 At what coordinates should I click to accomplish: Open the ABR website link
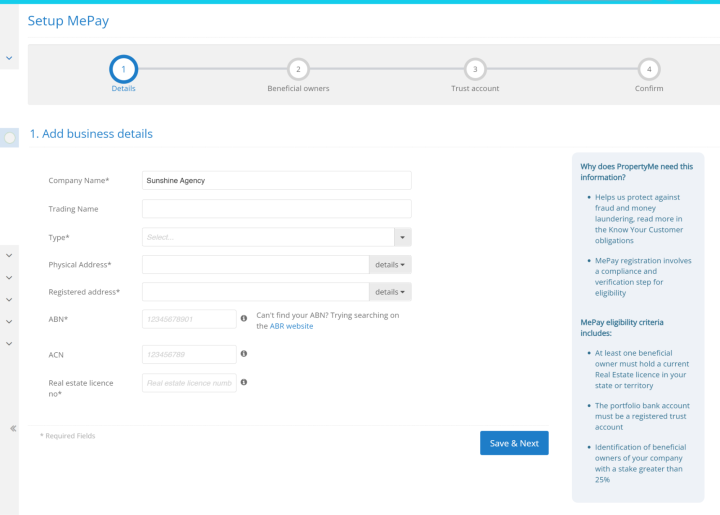(x=292, y=326)
